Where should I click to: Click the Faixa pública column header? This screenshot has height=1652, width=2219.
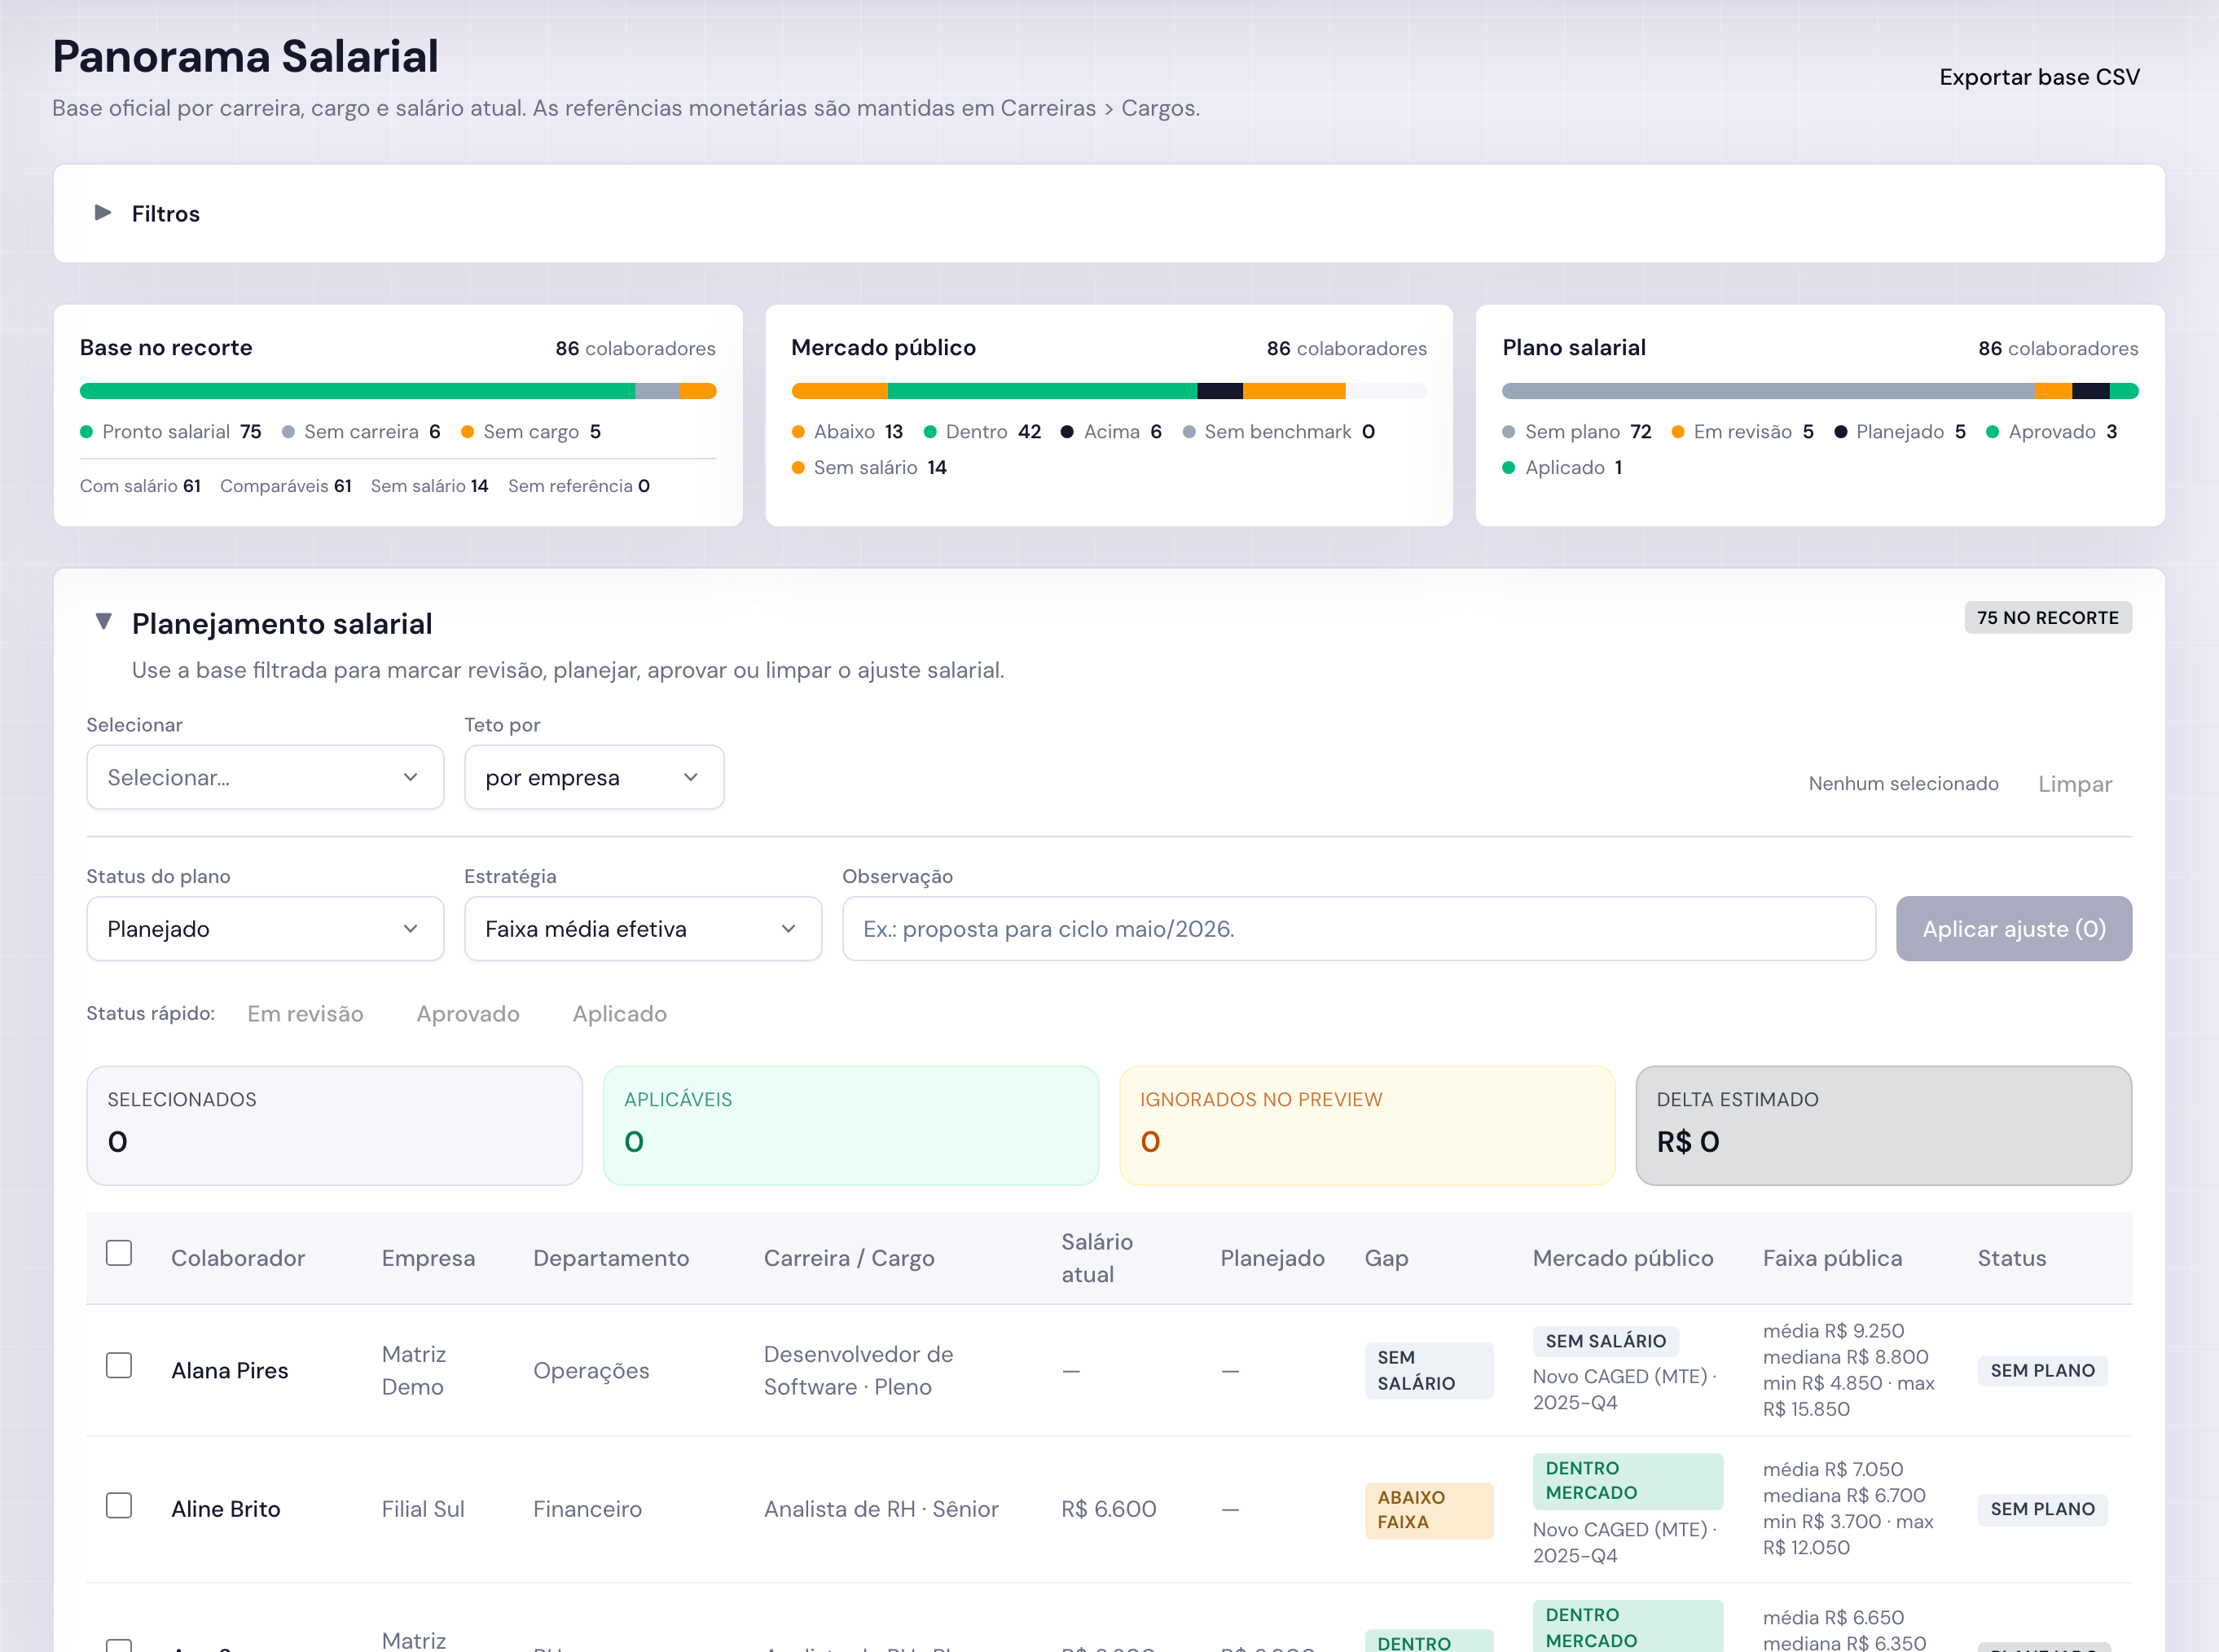[x=1832, y=1258]
